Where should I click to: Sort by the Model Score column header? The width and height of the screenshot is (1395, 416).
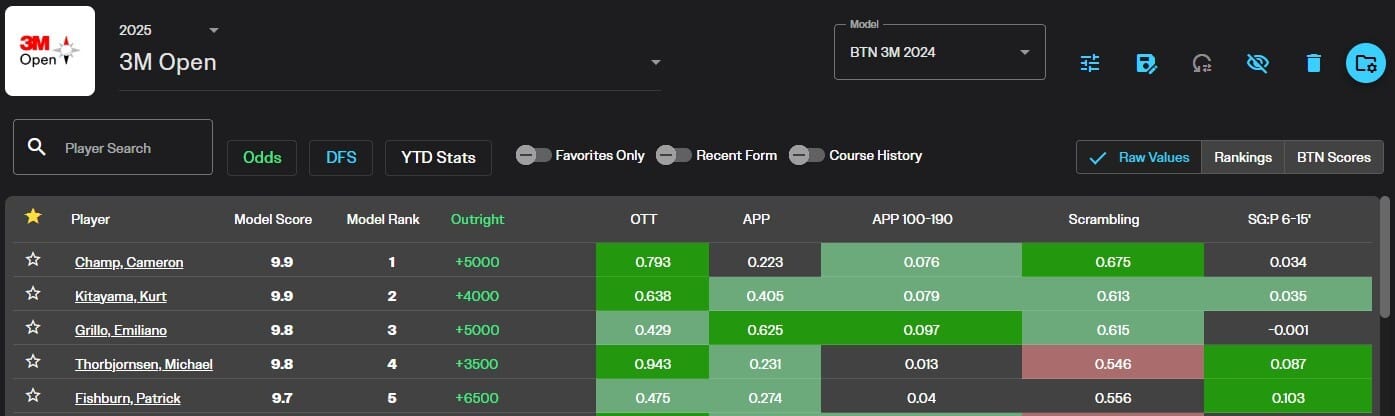pos(273,219)
